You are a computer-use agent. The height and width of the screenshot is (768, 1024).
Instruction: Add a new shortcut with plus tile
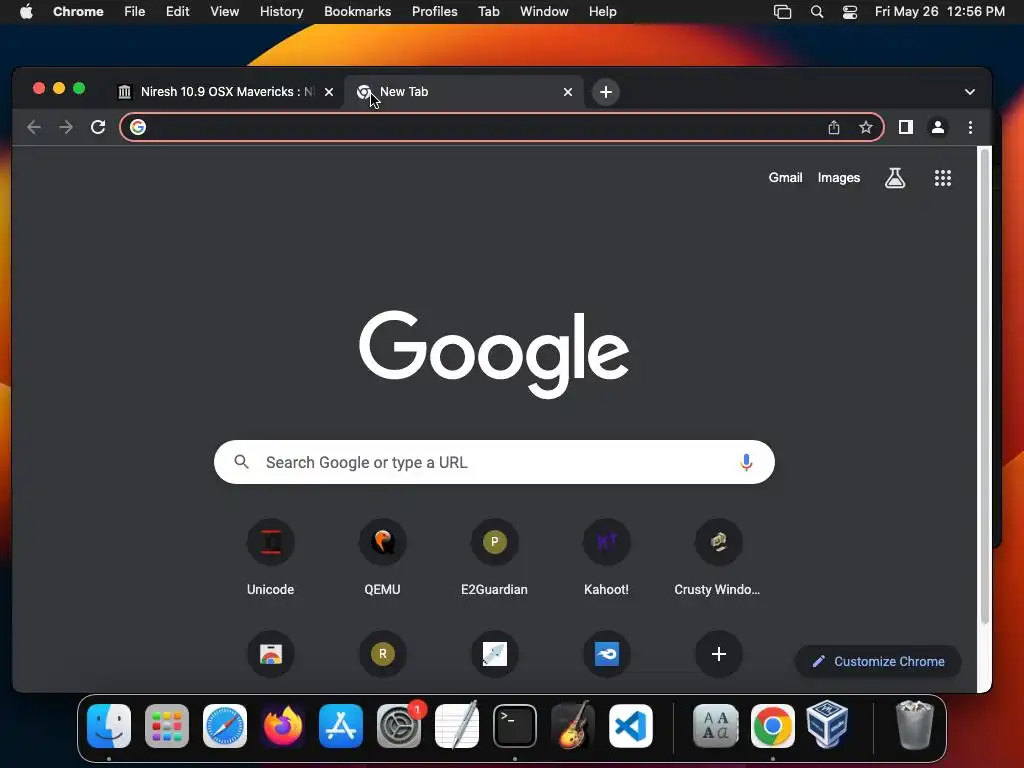(x=718, y=654)
